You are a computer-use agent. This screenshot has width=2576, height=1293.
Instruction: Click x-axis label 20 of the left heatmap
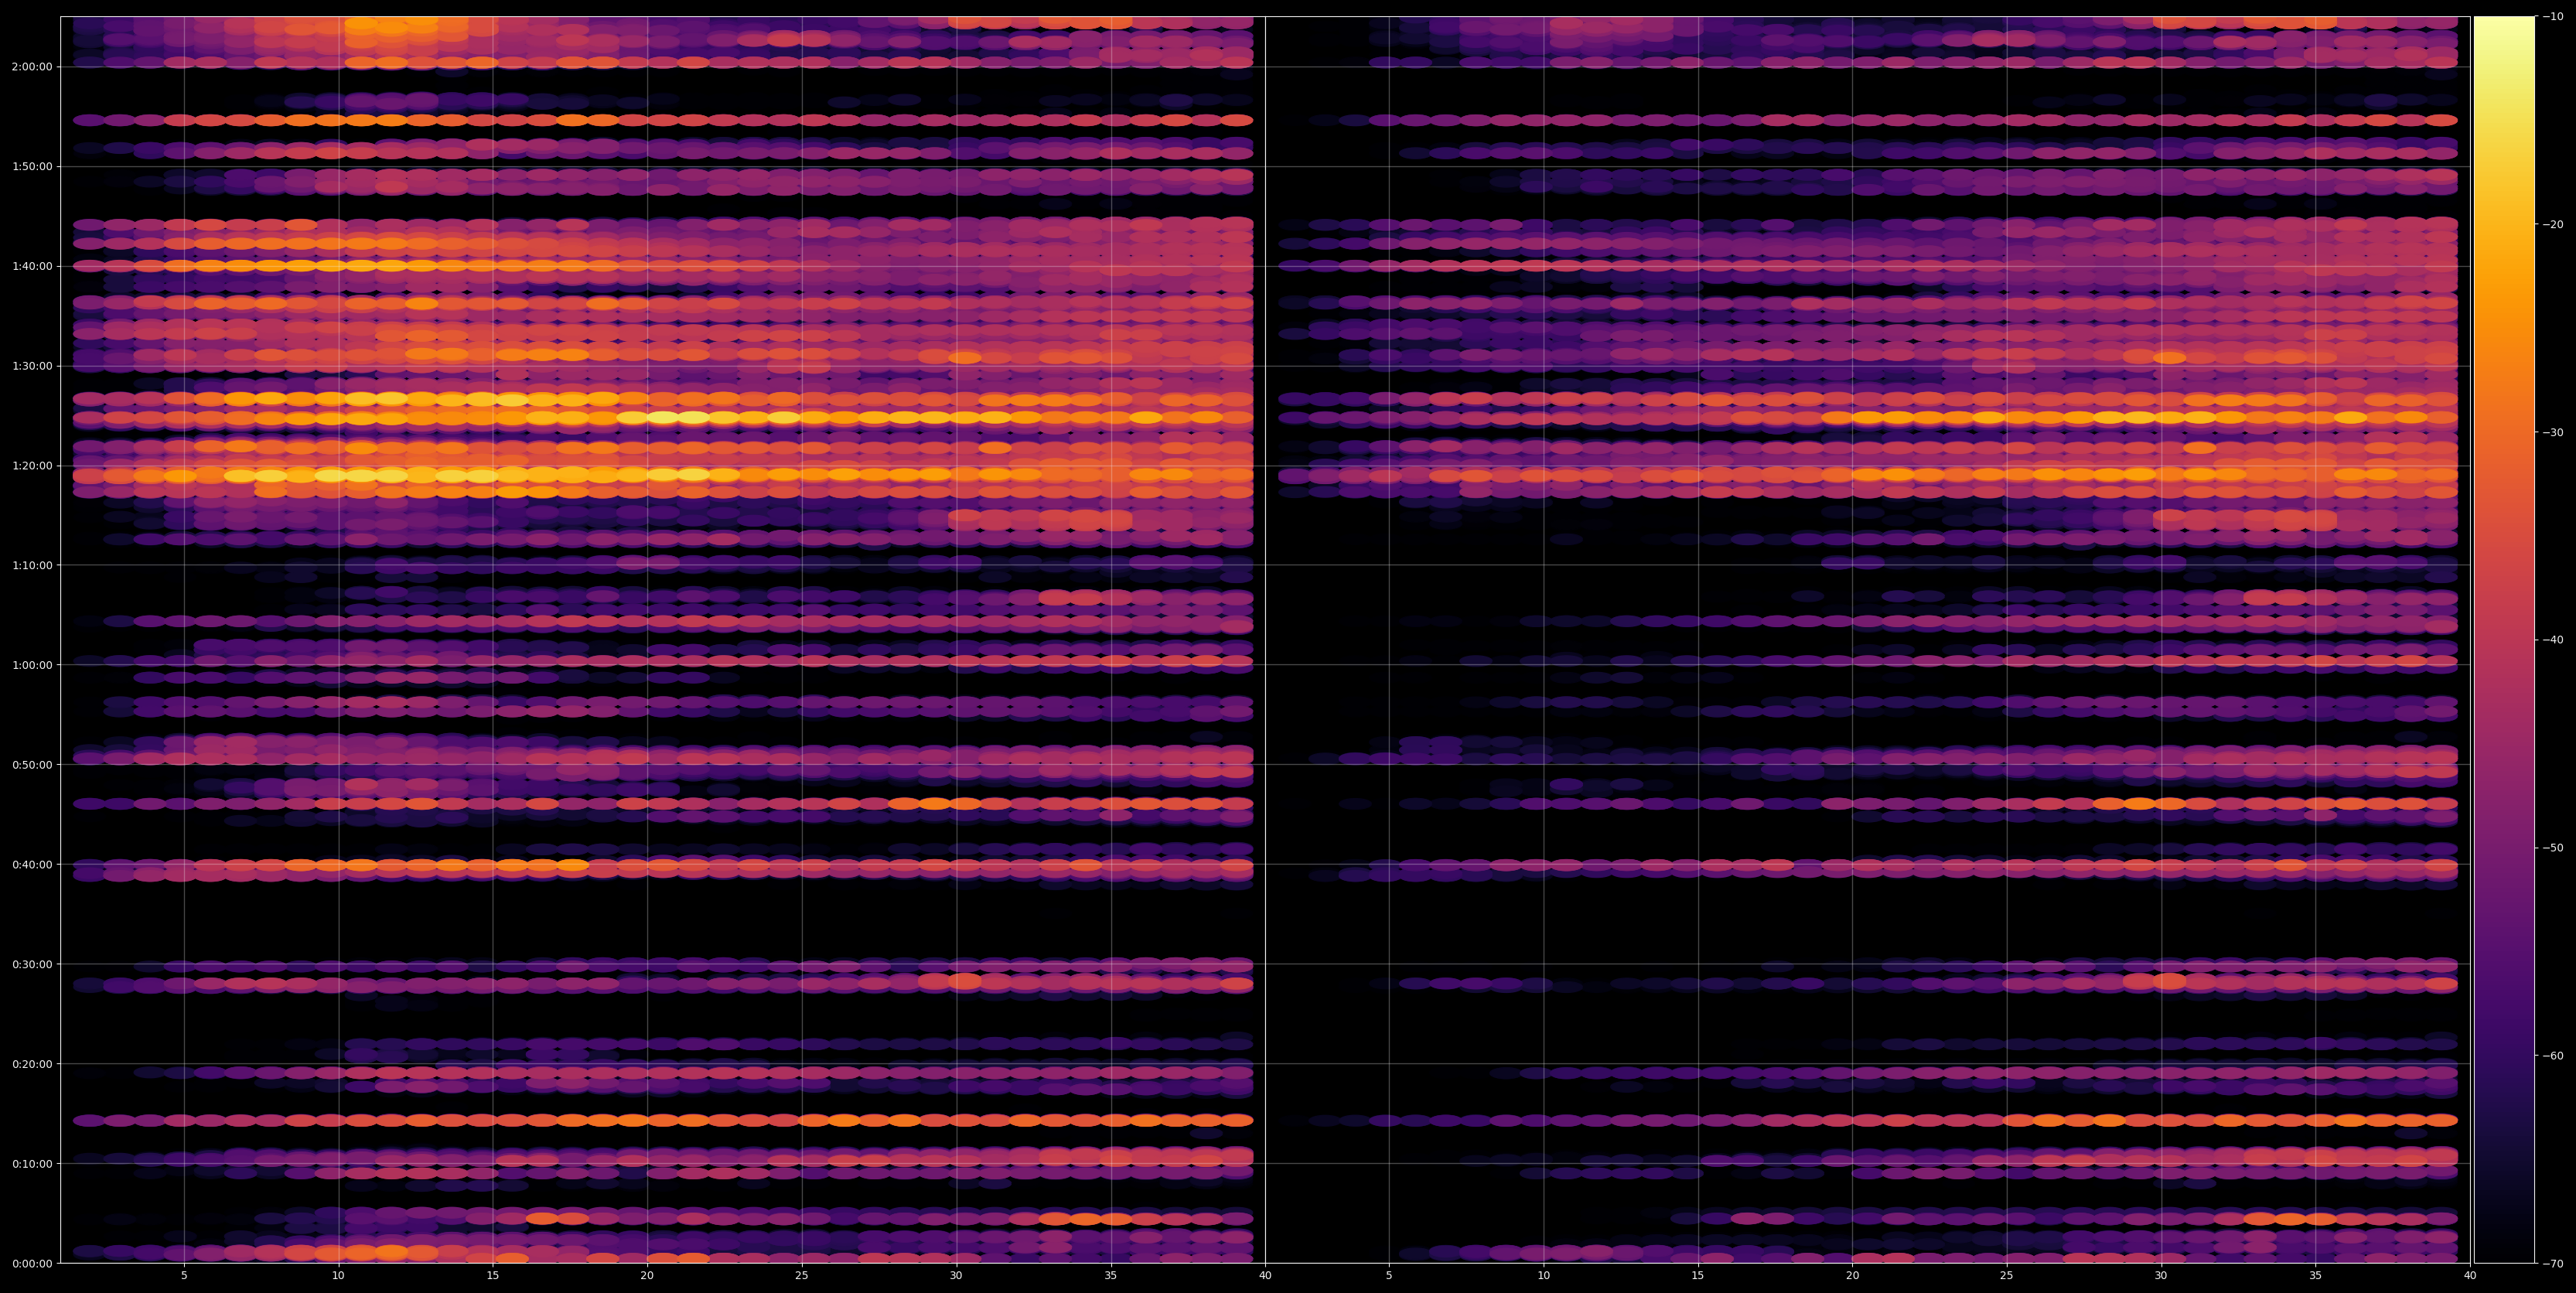(x=647, y=1276)
